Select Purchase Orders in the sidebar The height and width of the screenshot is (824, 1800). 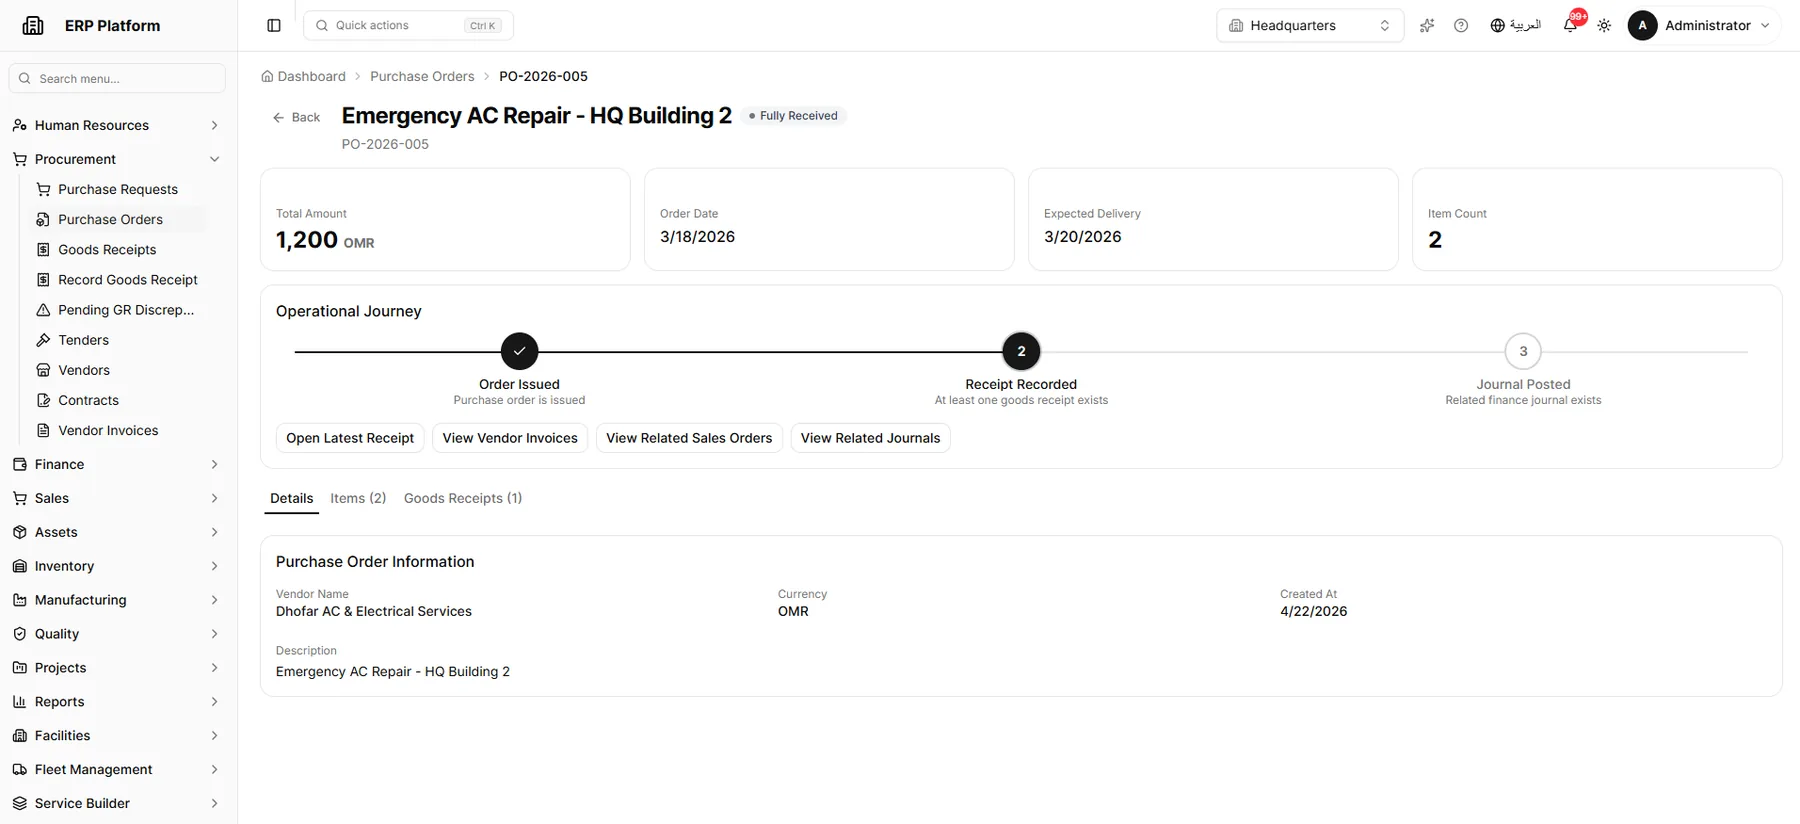[118, 219]
